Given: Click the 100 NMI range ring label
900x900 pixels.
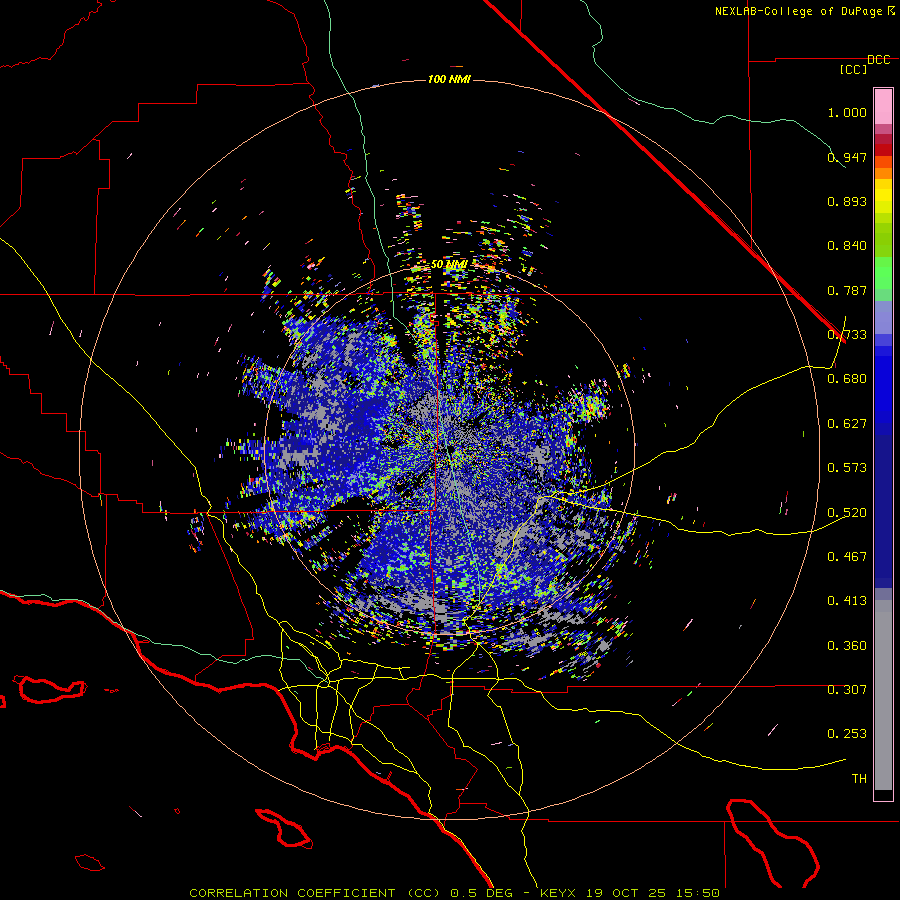Looking at the screenshot, I should [449, 79].
